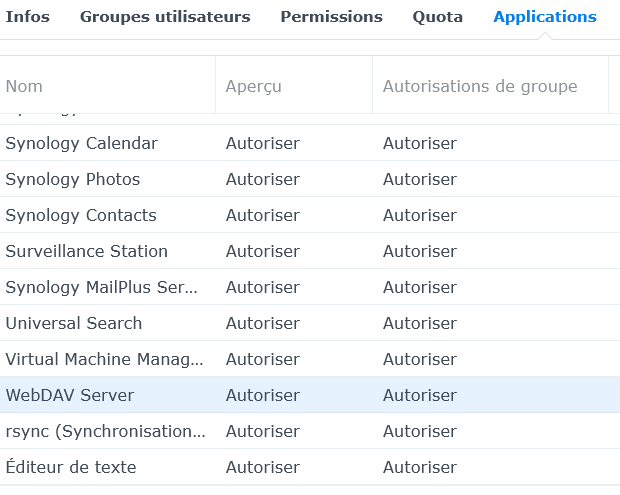
Task: Select the Synology MailPlus Ser... row
Action: [310, 287]
